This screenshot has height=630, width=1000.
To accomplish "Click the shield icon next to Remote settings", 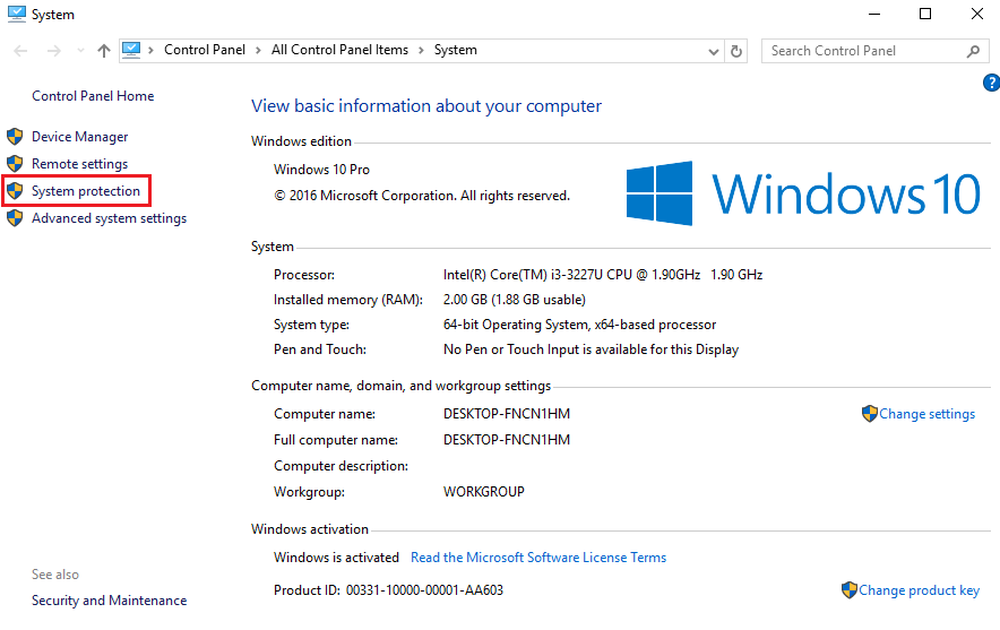I will (15, 164).
